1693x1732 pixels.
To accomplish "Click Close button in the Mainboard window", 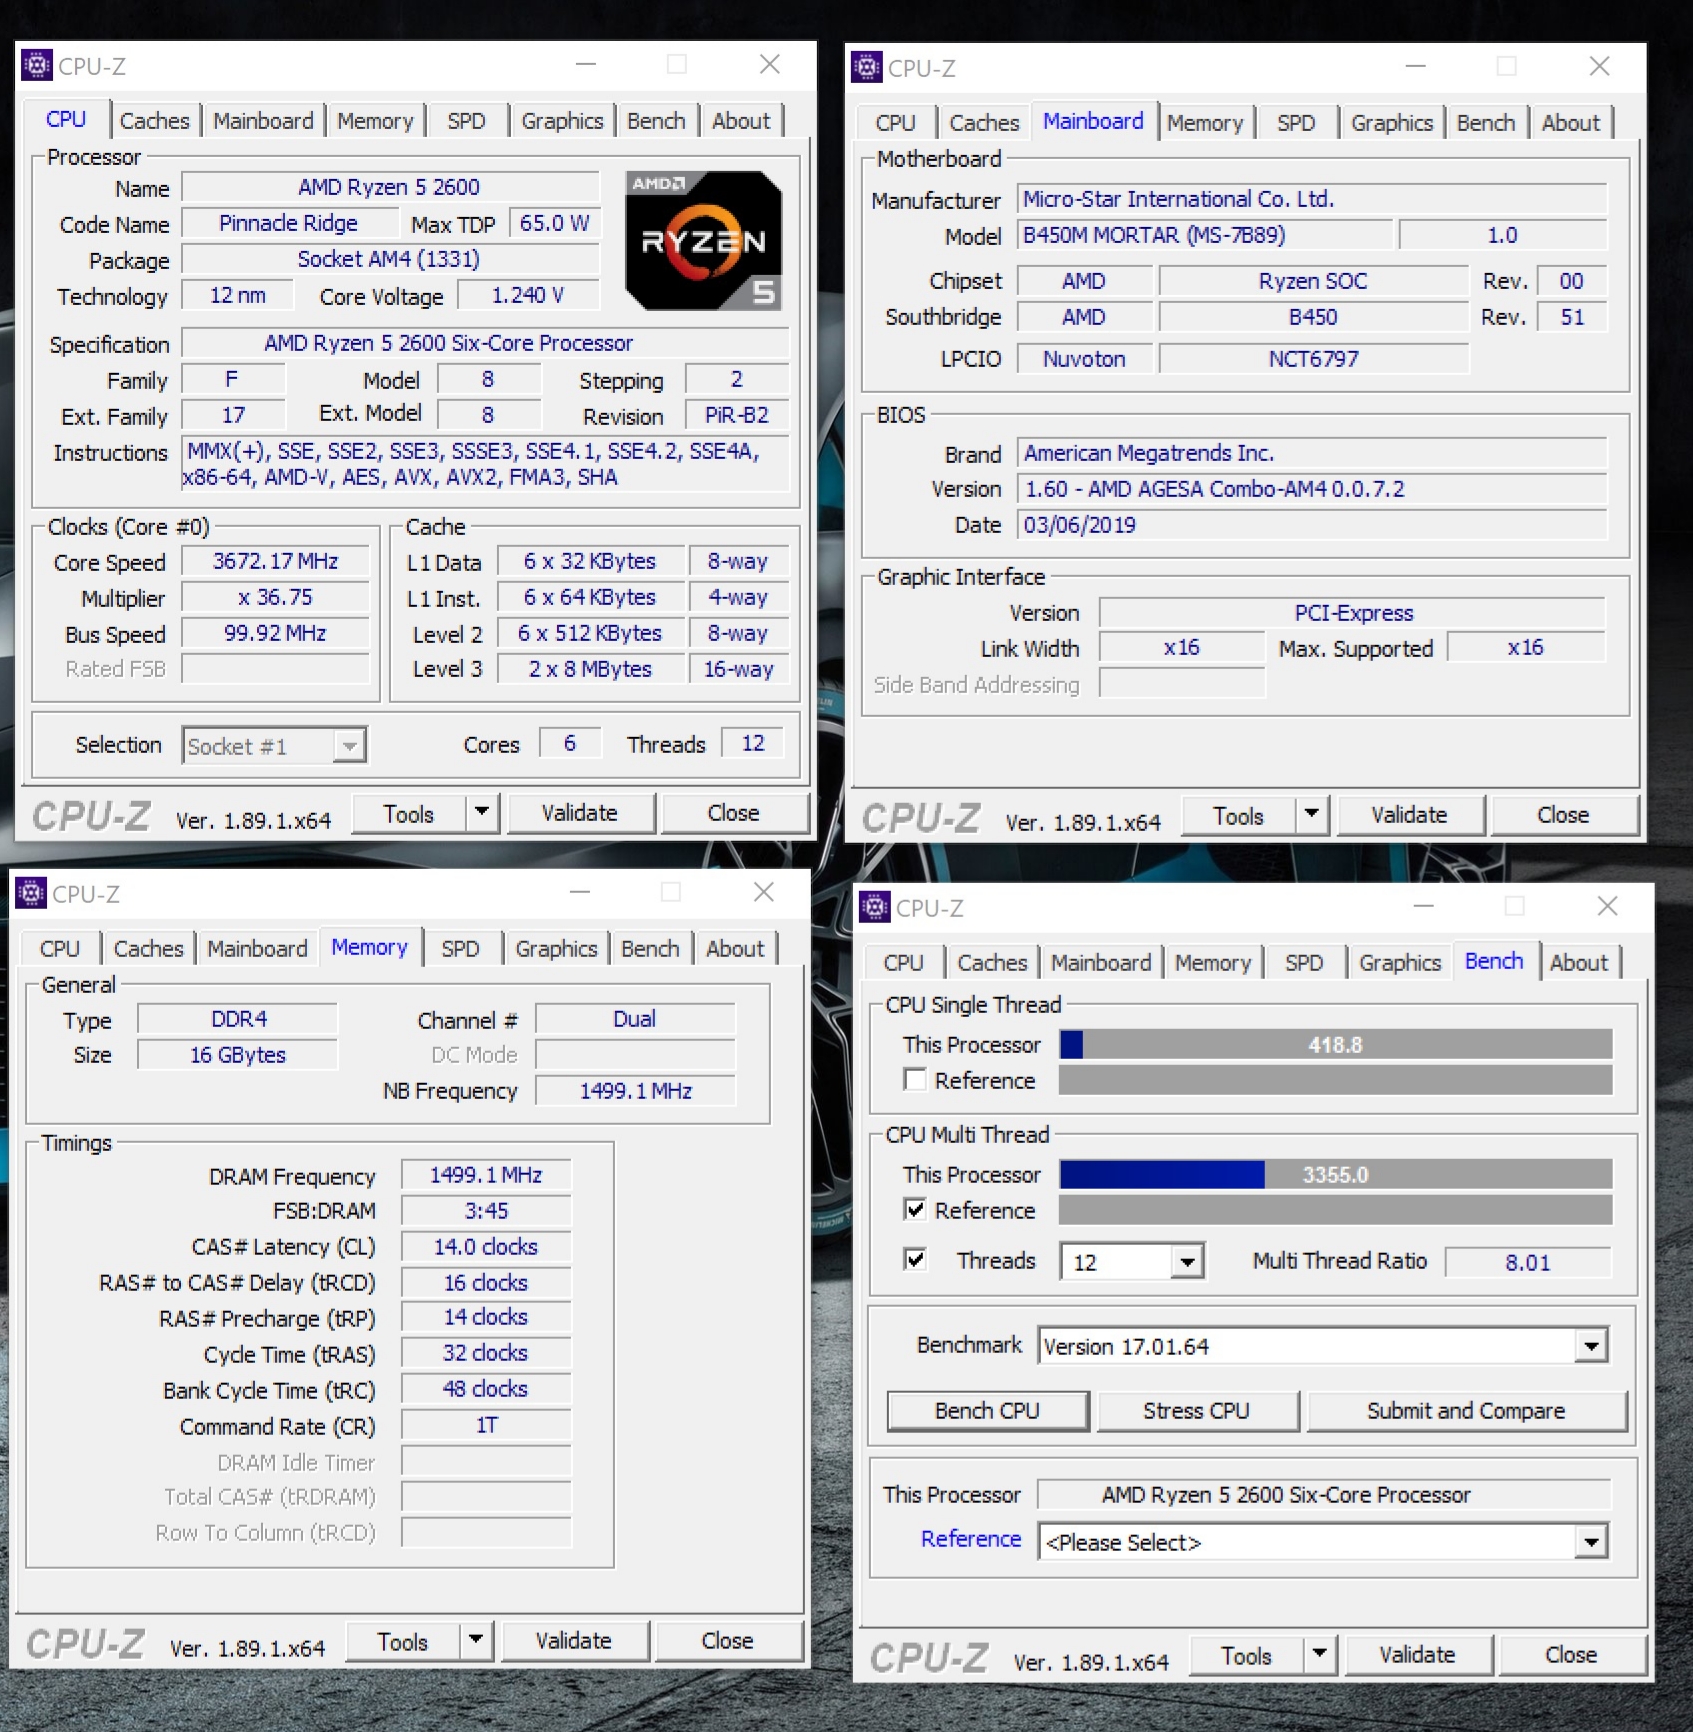I will 1563,815.
